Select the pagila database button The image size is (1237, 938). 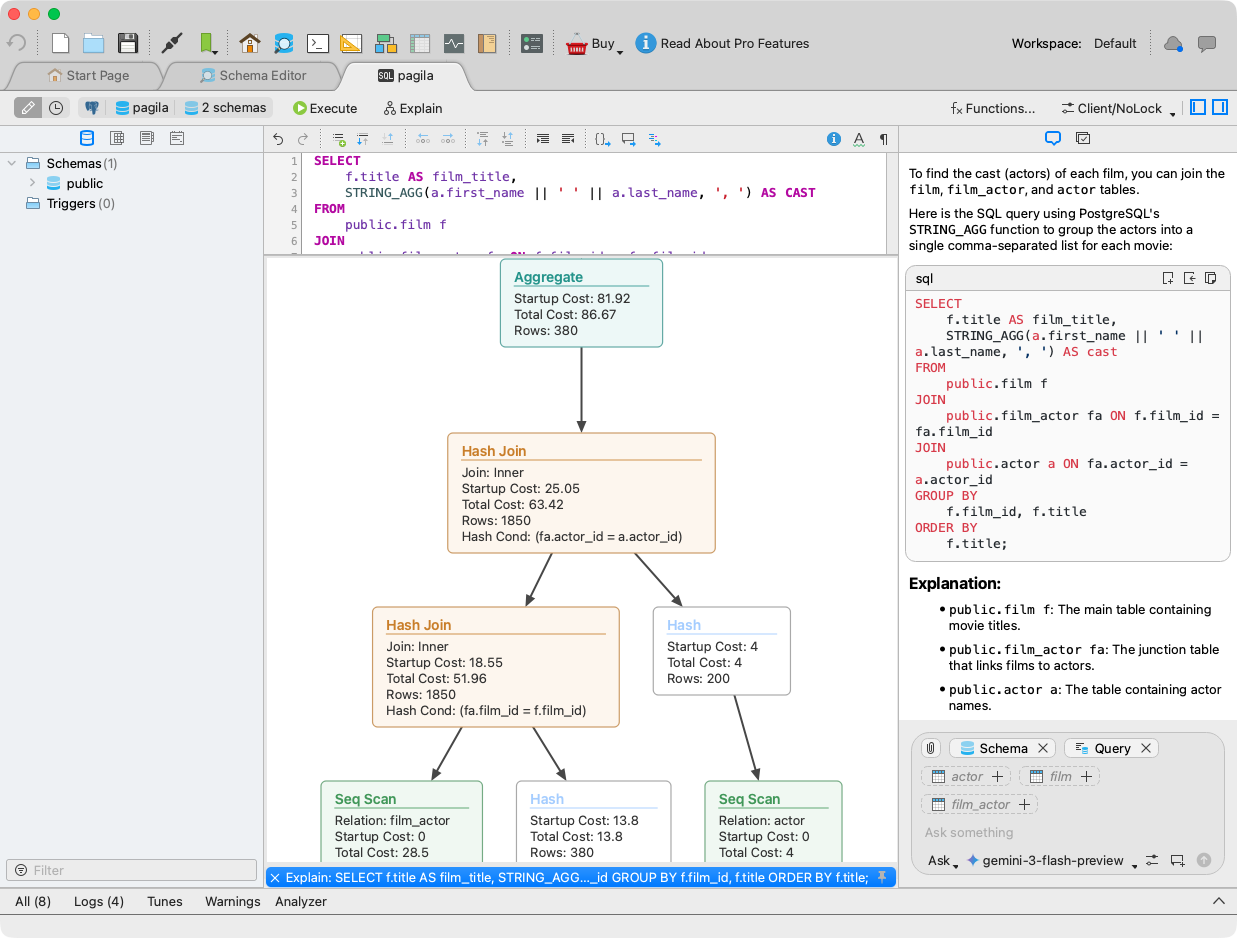(142, 108)
